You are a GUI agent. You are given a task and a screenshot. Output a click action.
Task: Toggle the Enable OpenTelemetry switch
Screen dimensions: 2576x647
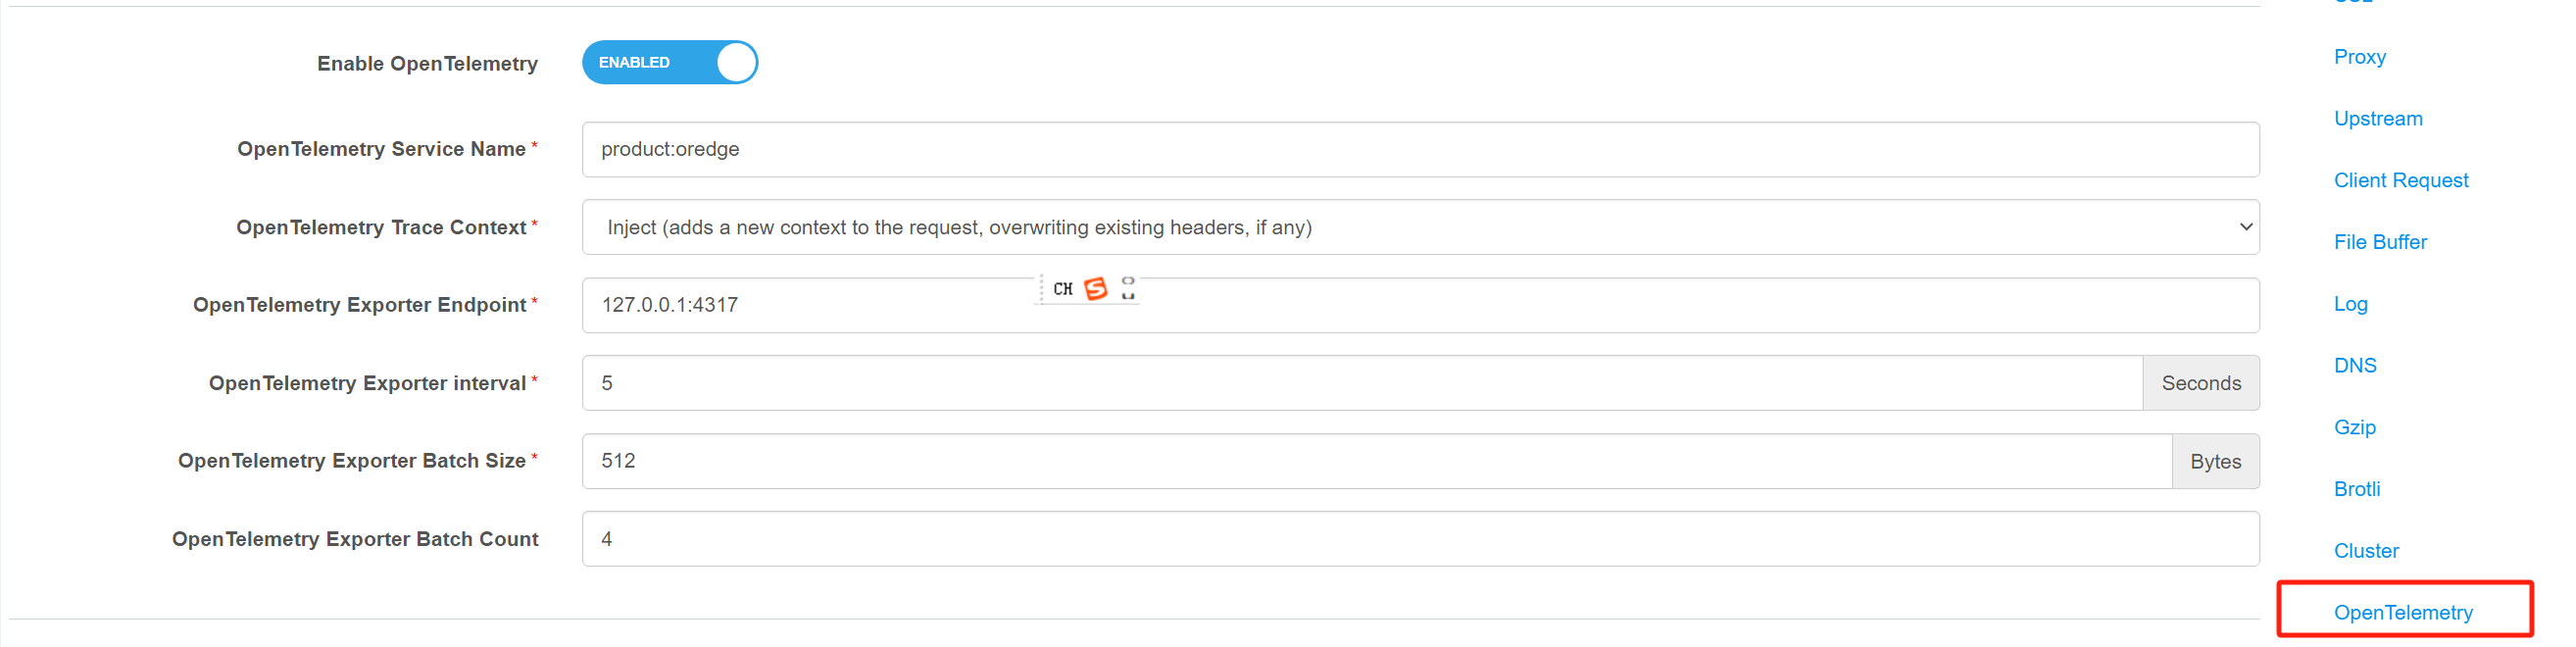(x=670, y=62)
